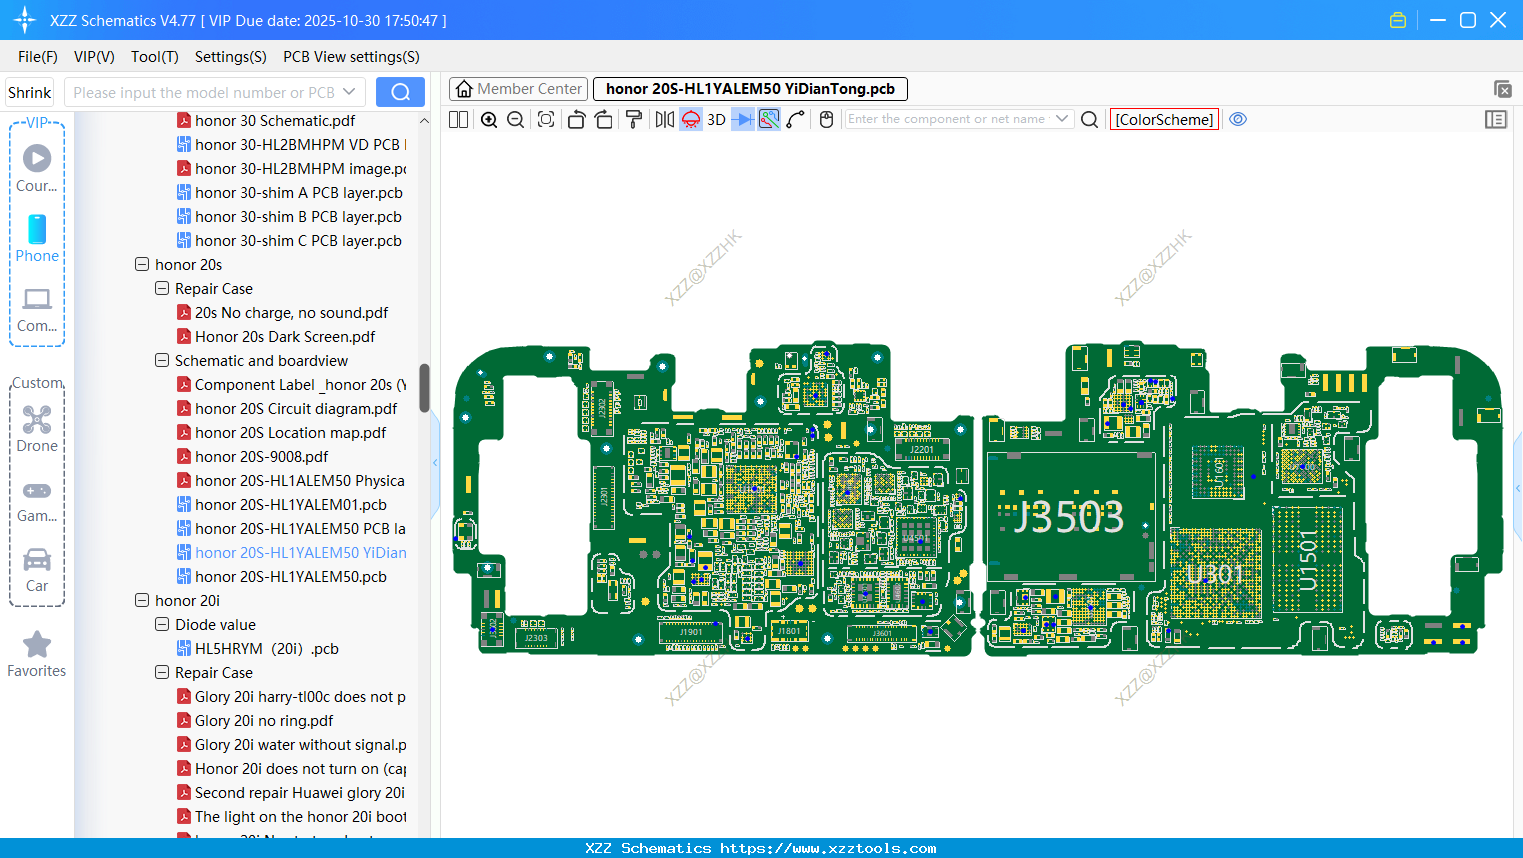The image size is (1523, 858).
Task: Open honor 20S Circuit diagram.pdf
Action: coord(296,409)
